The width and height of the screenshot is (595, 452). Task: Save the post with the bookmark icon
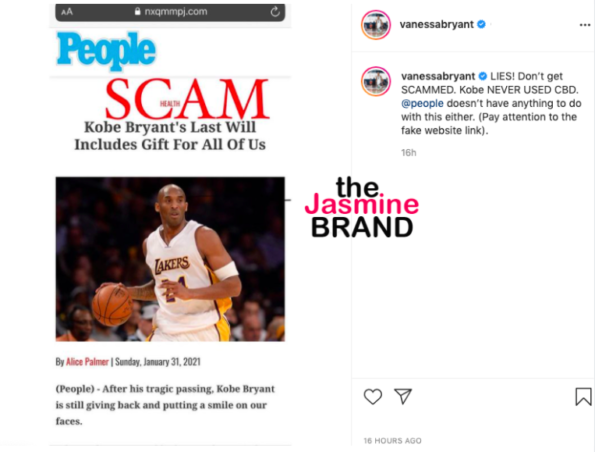click(x=583, y=396)
